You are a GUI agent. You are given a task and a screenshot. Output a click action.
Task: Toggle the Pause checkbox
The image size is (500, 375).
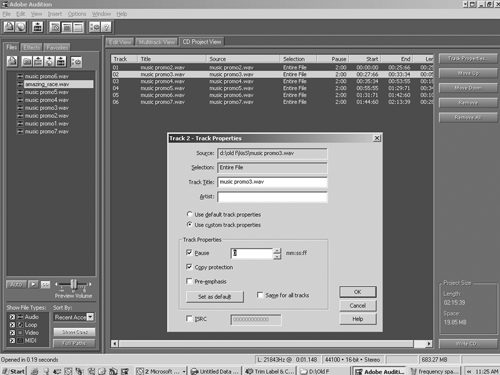[189, 252]
